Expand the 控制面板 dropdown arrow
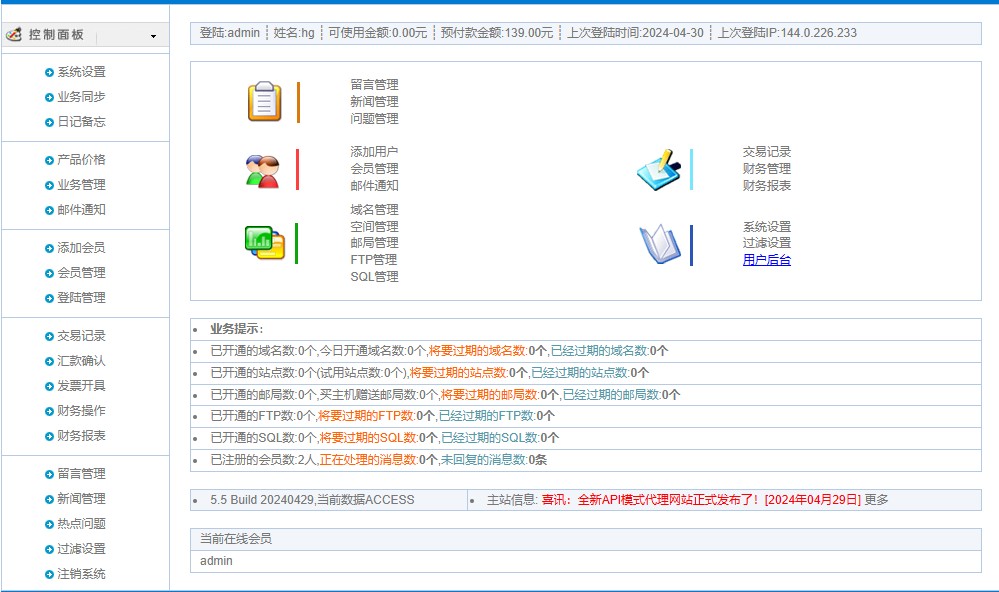The height and width of the screenshot is (592, 999). pos(155,34)
